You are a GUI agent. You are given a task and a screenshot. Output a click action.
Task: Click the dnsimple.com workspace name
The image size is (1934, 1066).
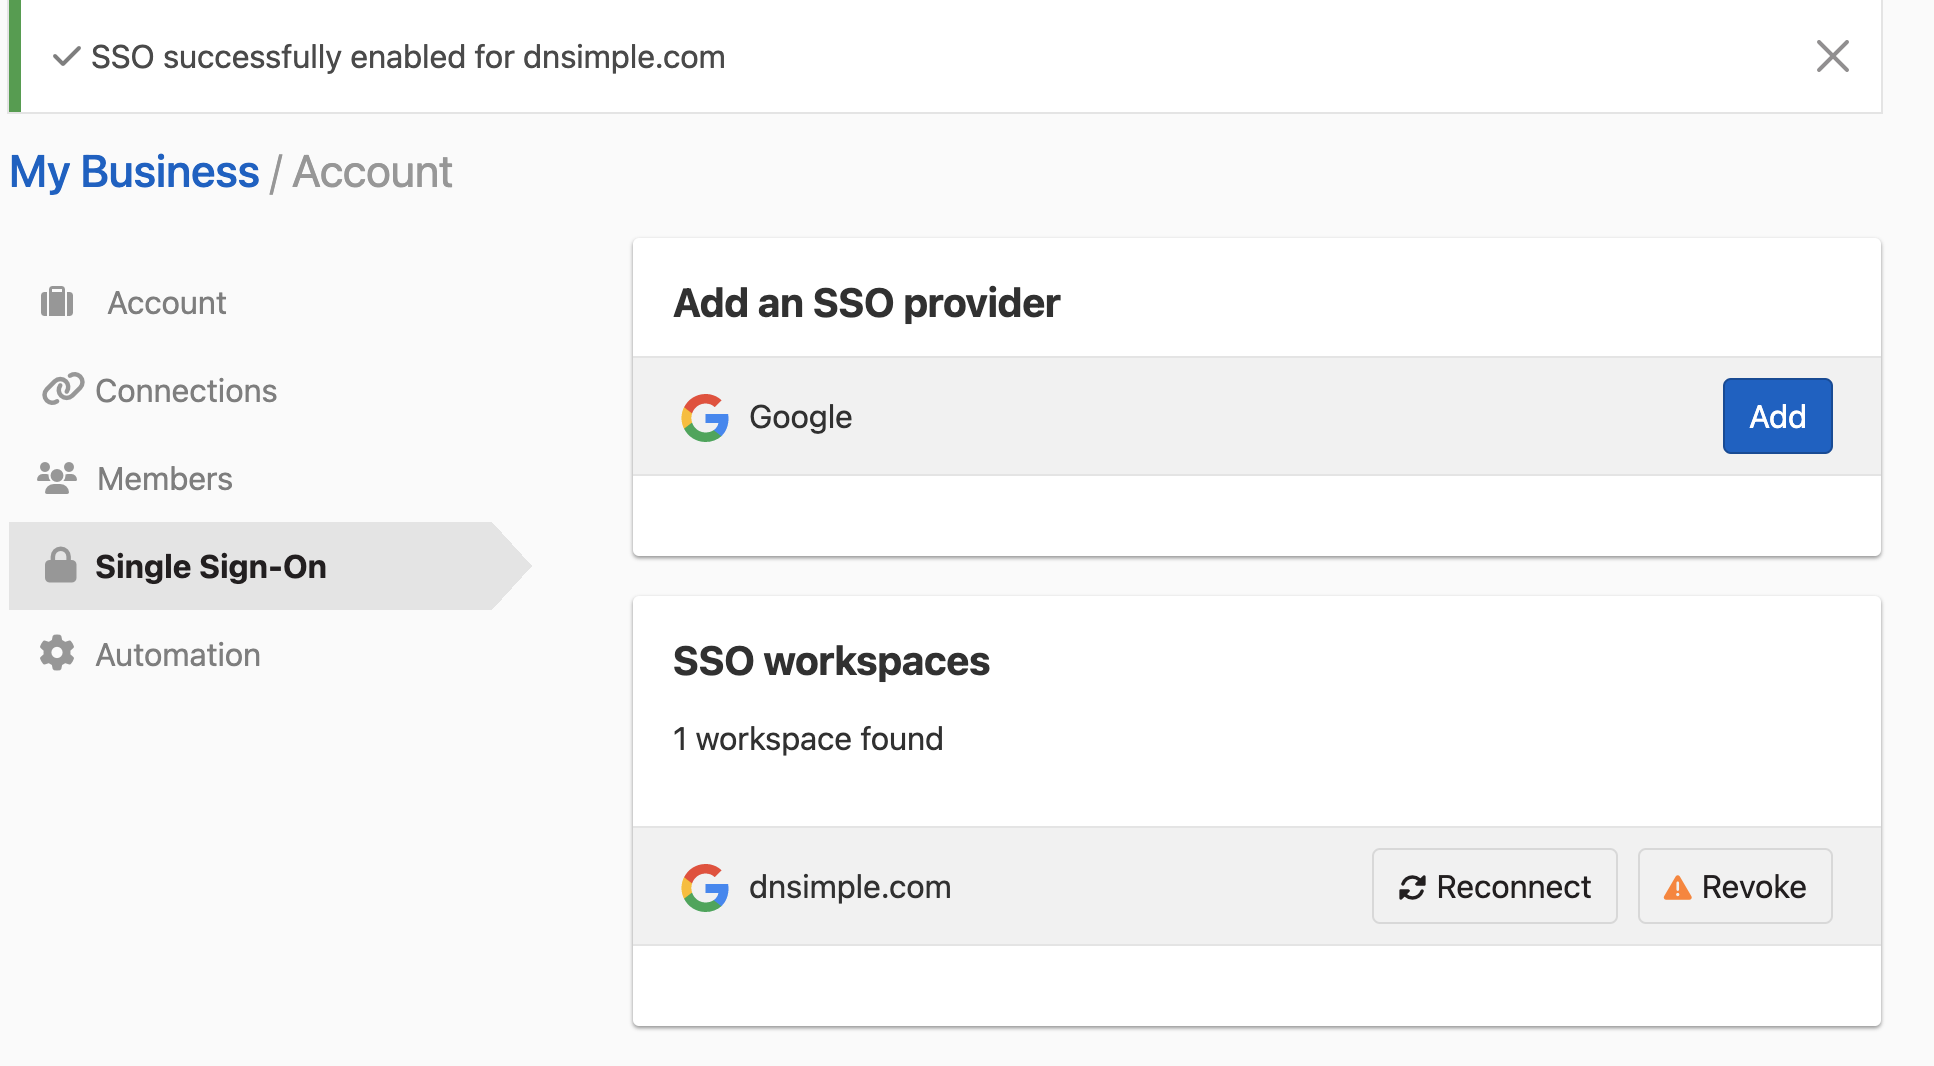pos(850,887)
